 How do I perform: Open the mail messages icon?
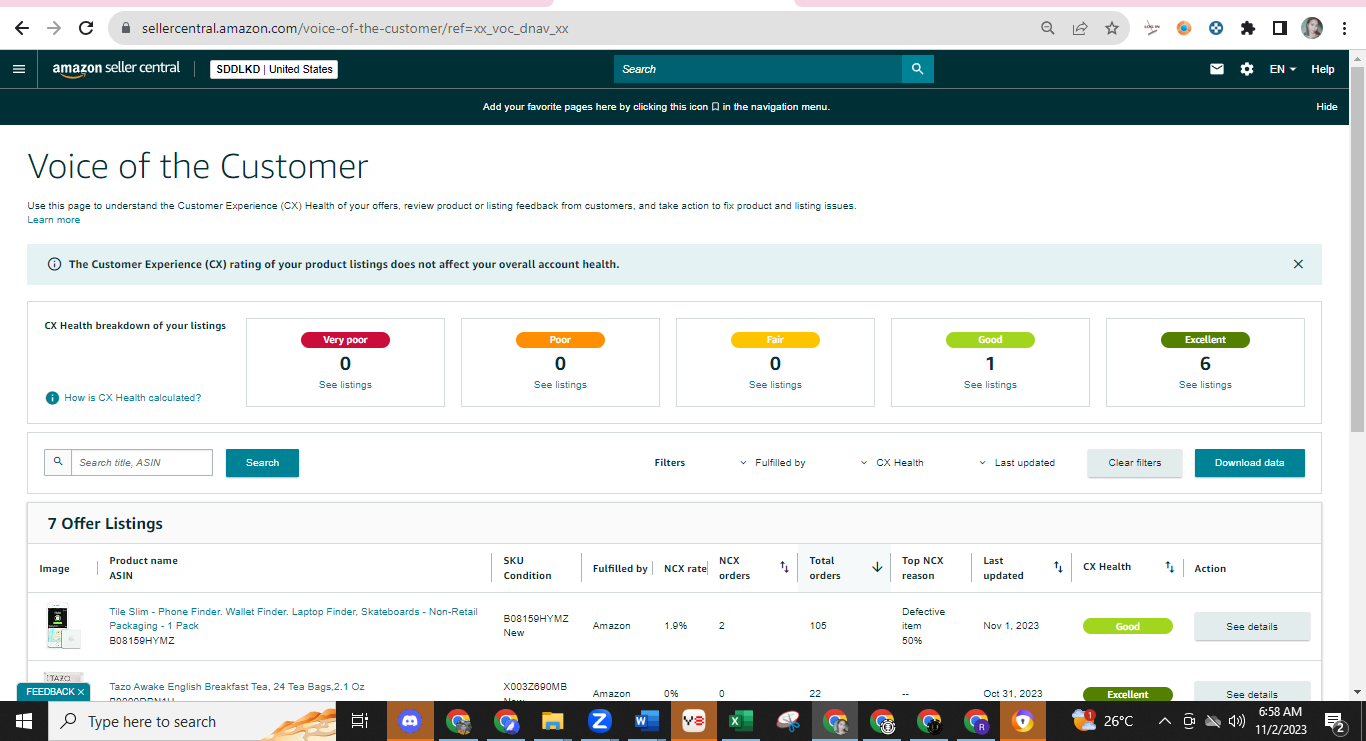1217,69
